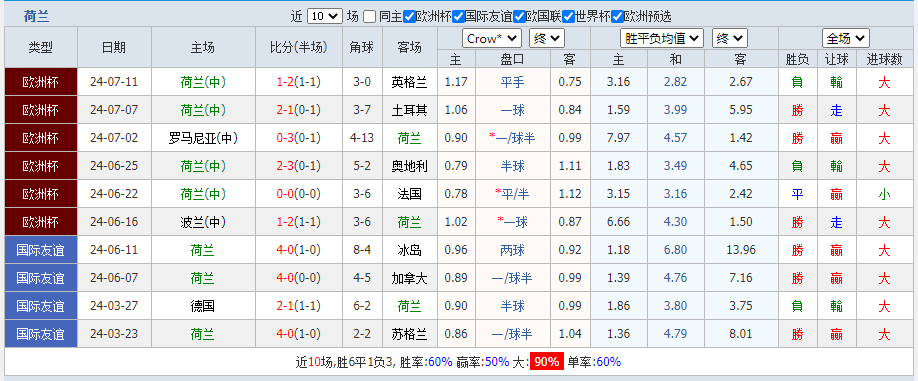918x381 pixels.
Task: Uncheck the 世界杯 filter checkbox
Action: [568, 16]
